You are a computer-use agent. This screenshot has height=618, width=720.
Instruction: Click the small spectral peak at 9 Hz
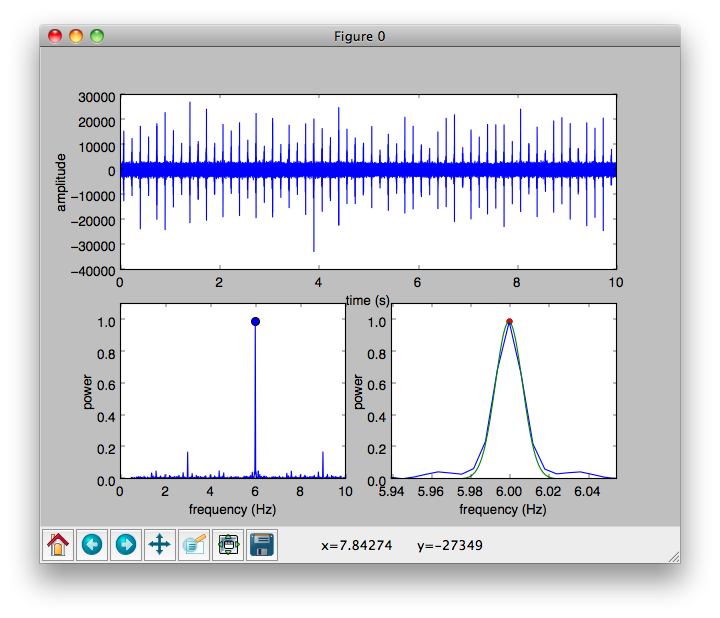click(x=323, y=464)
